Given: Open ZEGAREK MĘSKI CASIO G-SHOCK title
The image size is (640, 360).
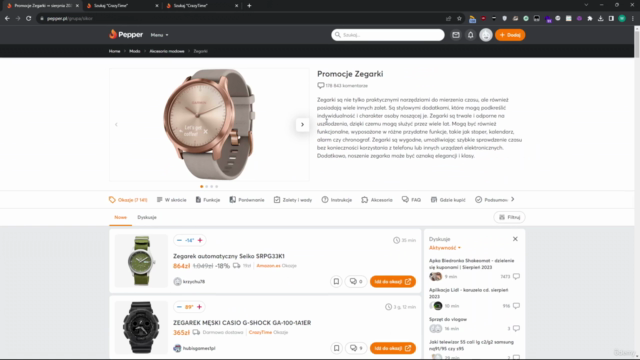Looking at the screenshot, I should coord(242,323).
